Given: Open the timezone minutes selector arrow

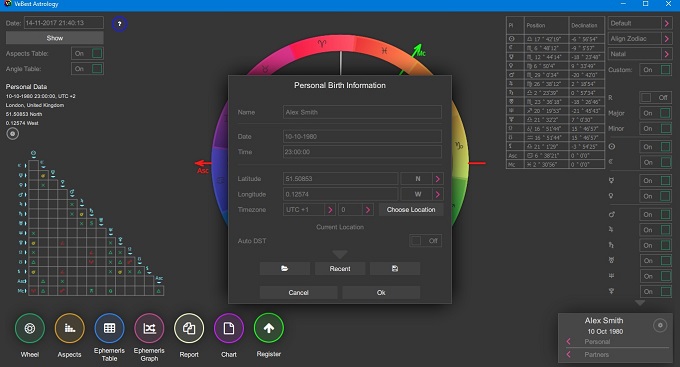Looking at the screenshot, I should point(368,210).
